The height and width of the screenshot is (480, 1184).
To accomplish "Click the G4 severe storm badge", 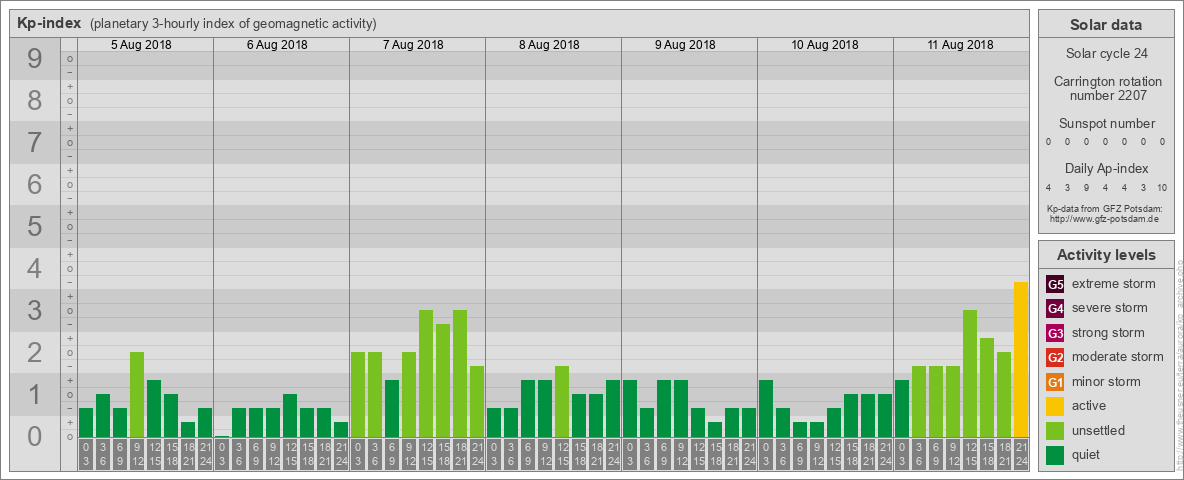I will (1055, 309).
